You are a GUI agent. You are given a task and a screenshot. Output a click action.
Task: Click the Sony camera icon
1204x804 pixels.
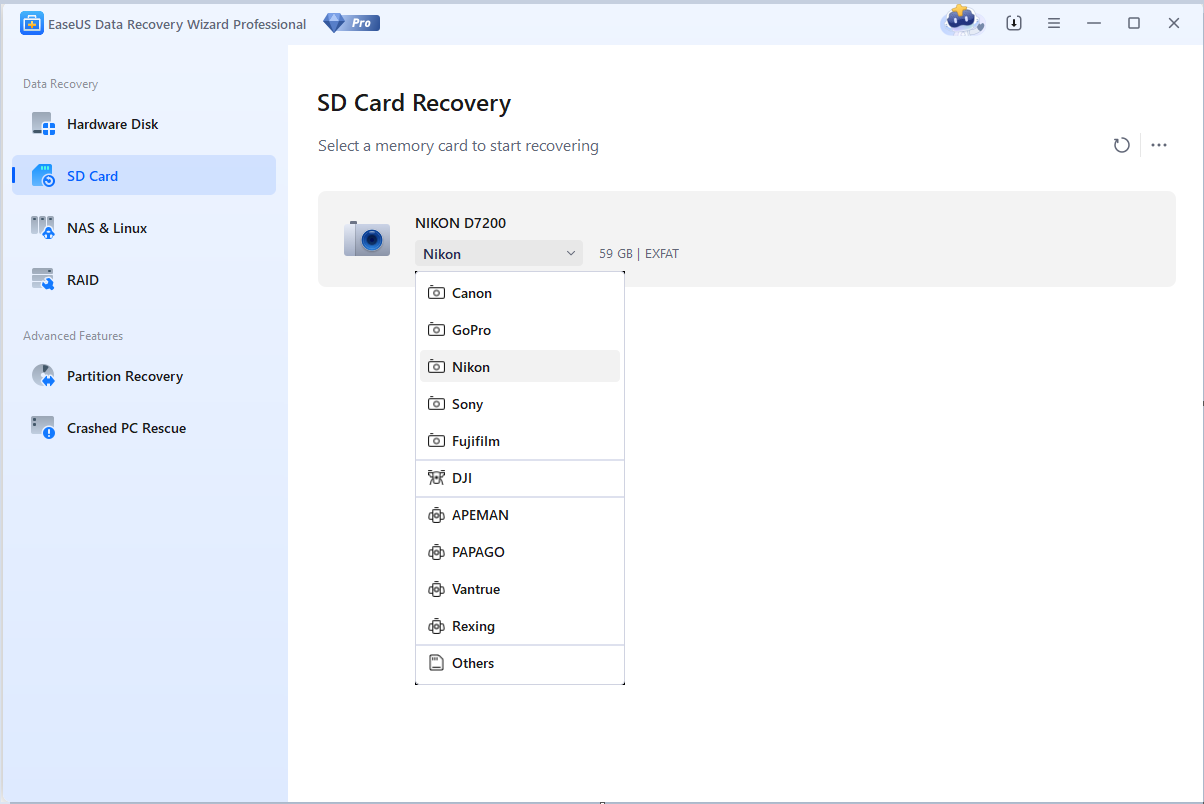(x=436, y=404)
